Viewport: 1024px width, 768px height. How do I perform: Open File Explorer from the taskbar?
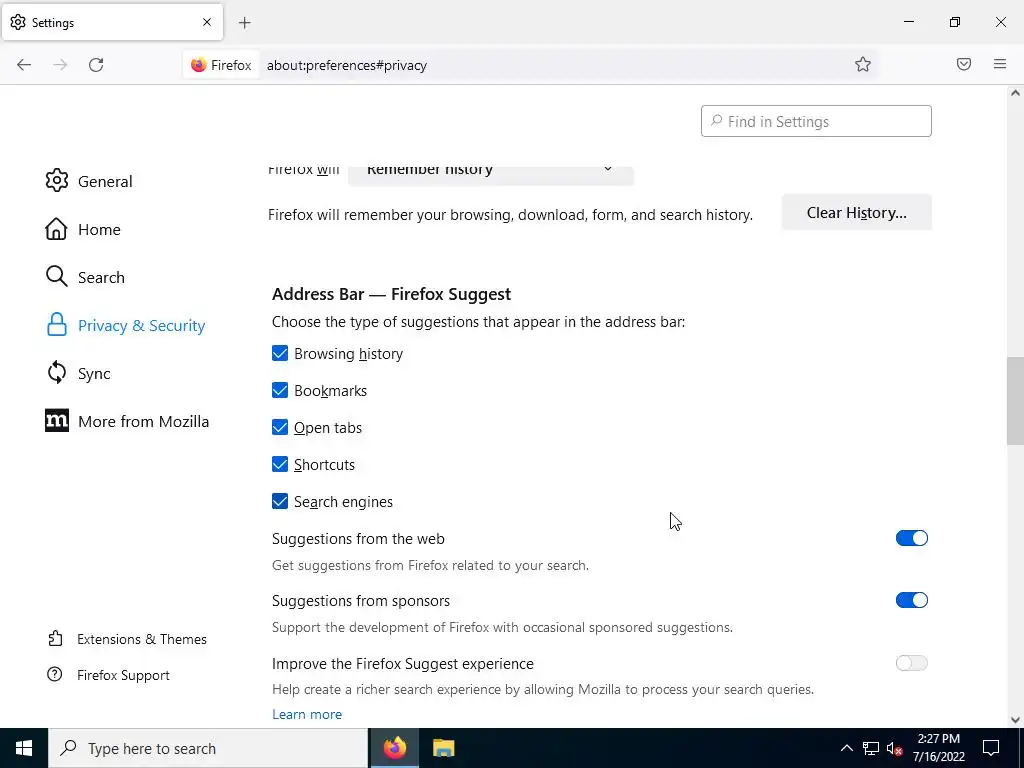pos(443,748)
